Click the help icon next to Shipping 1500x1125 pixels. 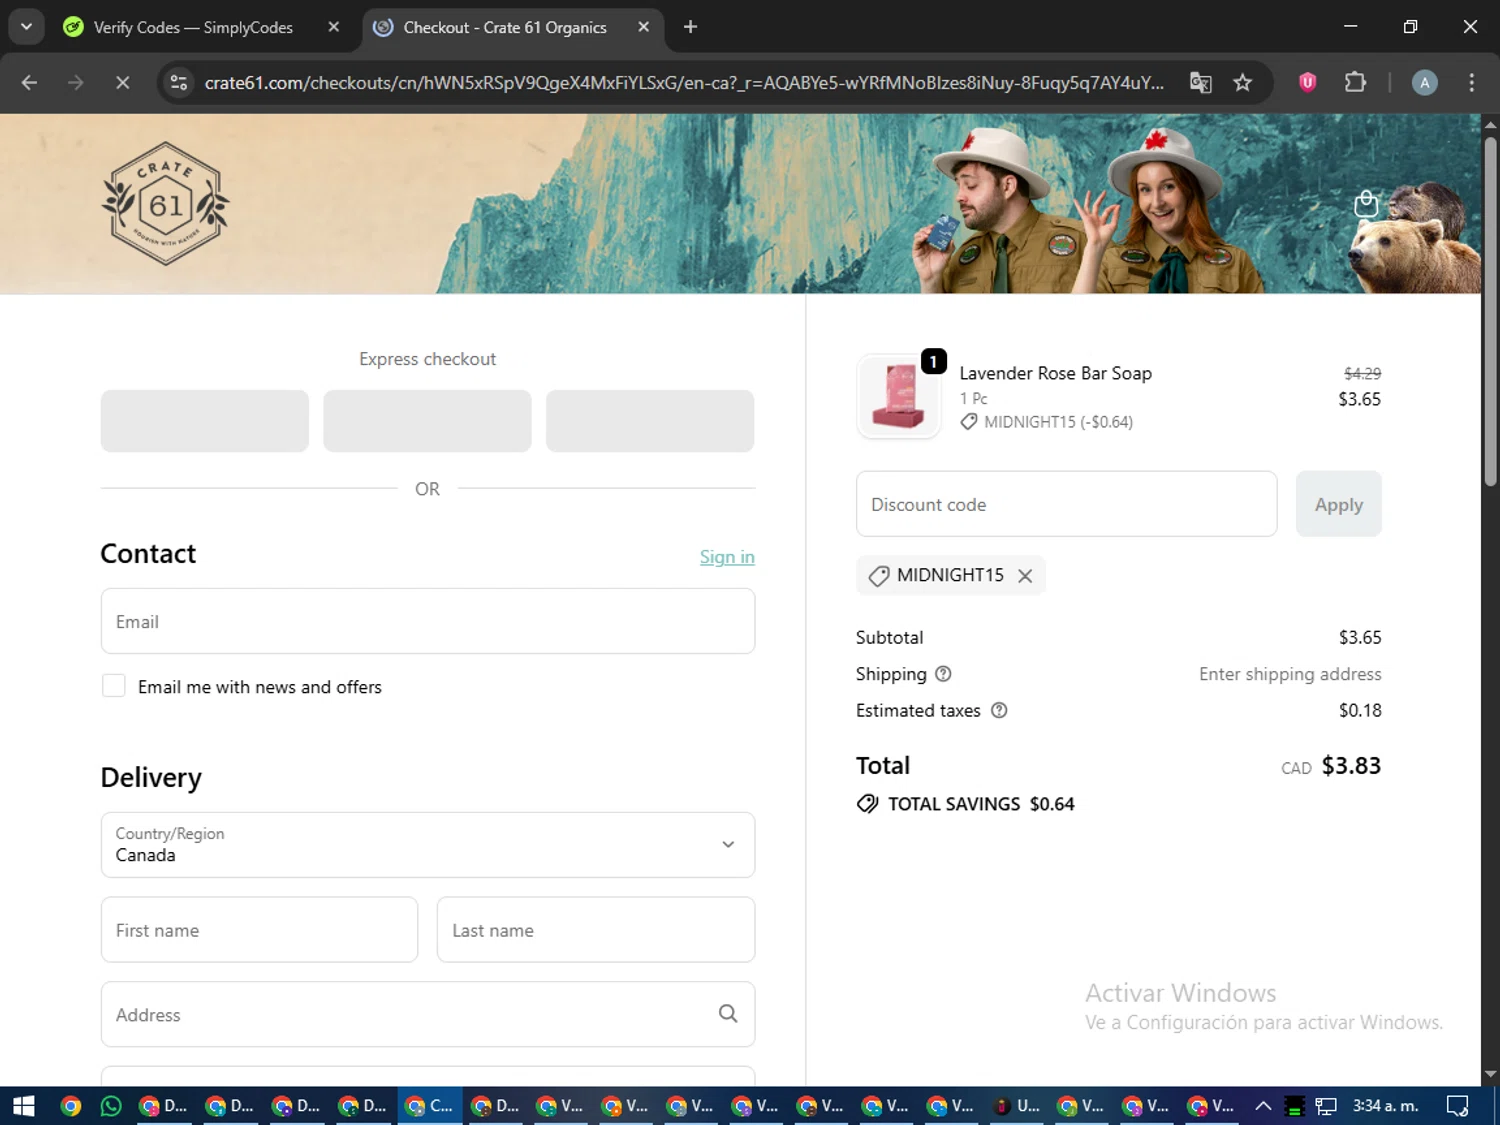[x=943, y=674]
